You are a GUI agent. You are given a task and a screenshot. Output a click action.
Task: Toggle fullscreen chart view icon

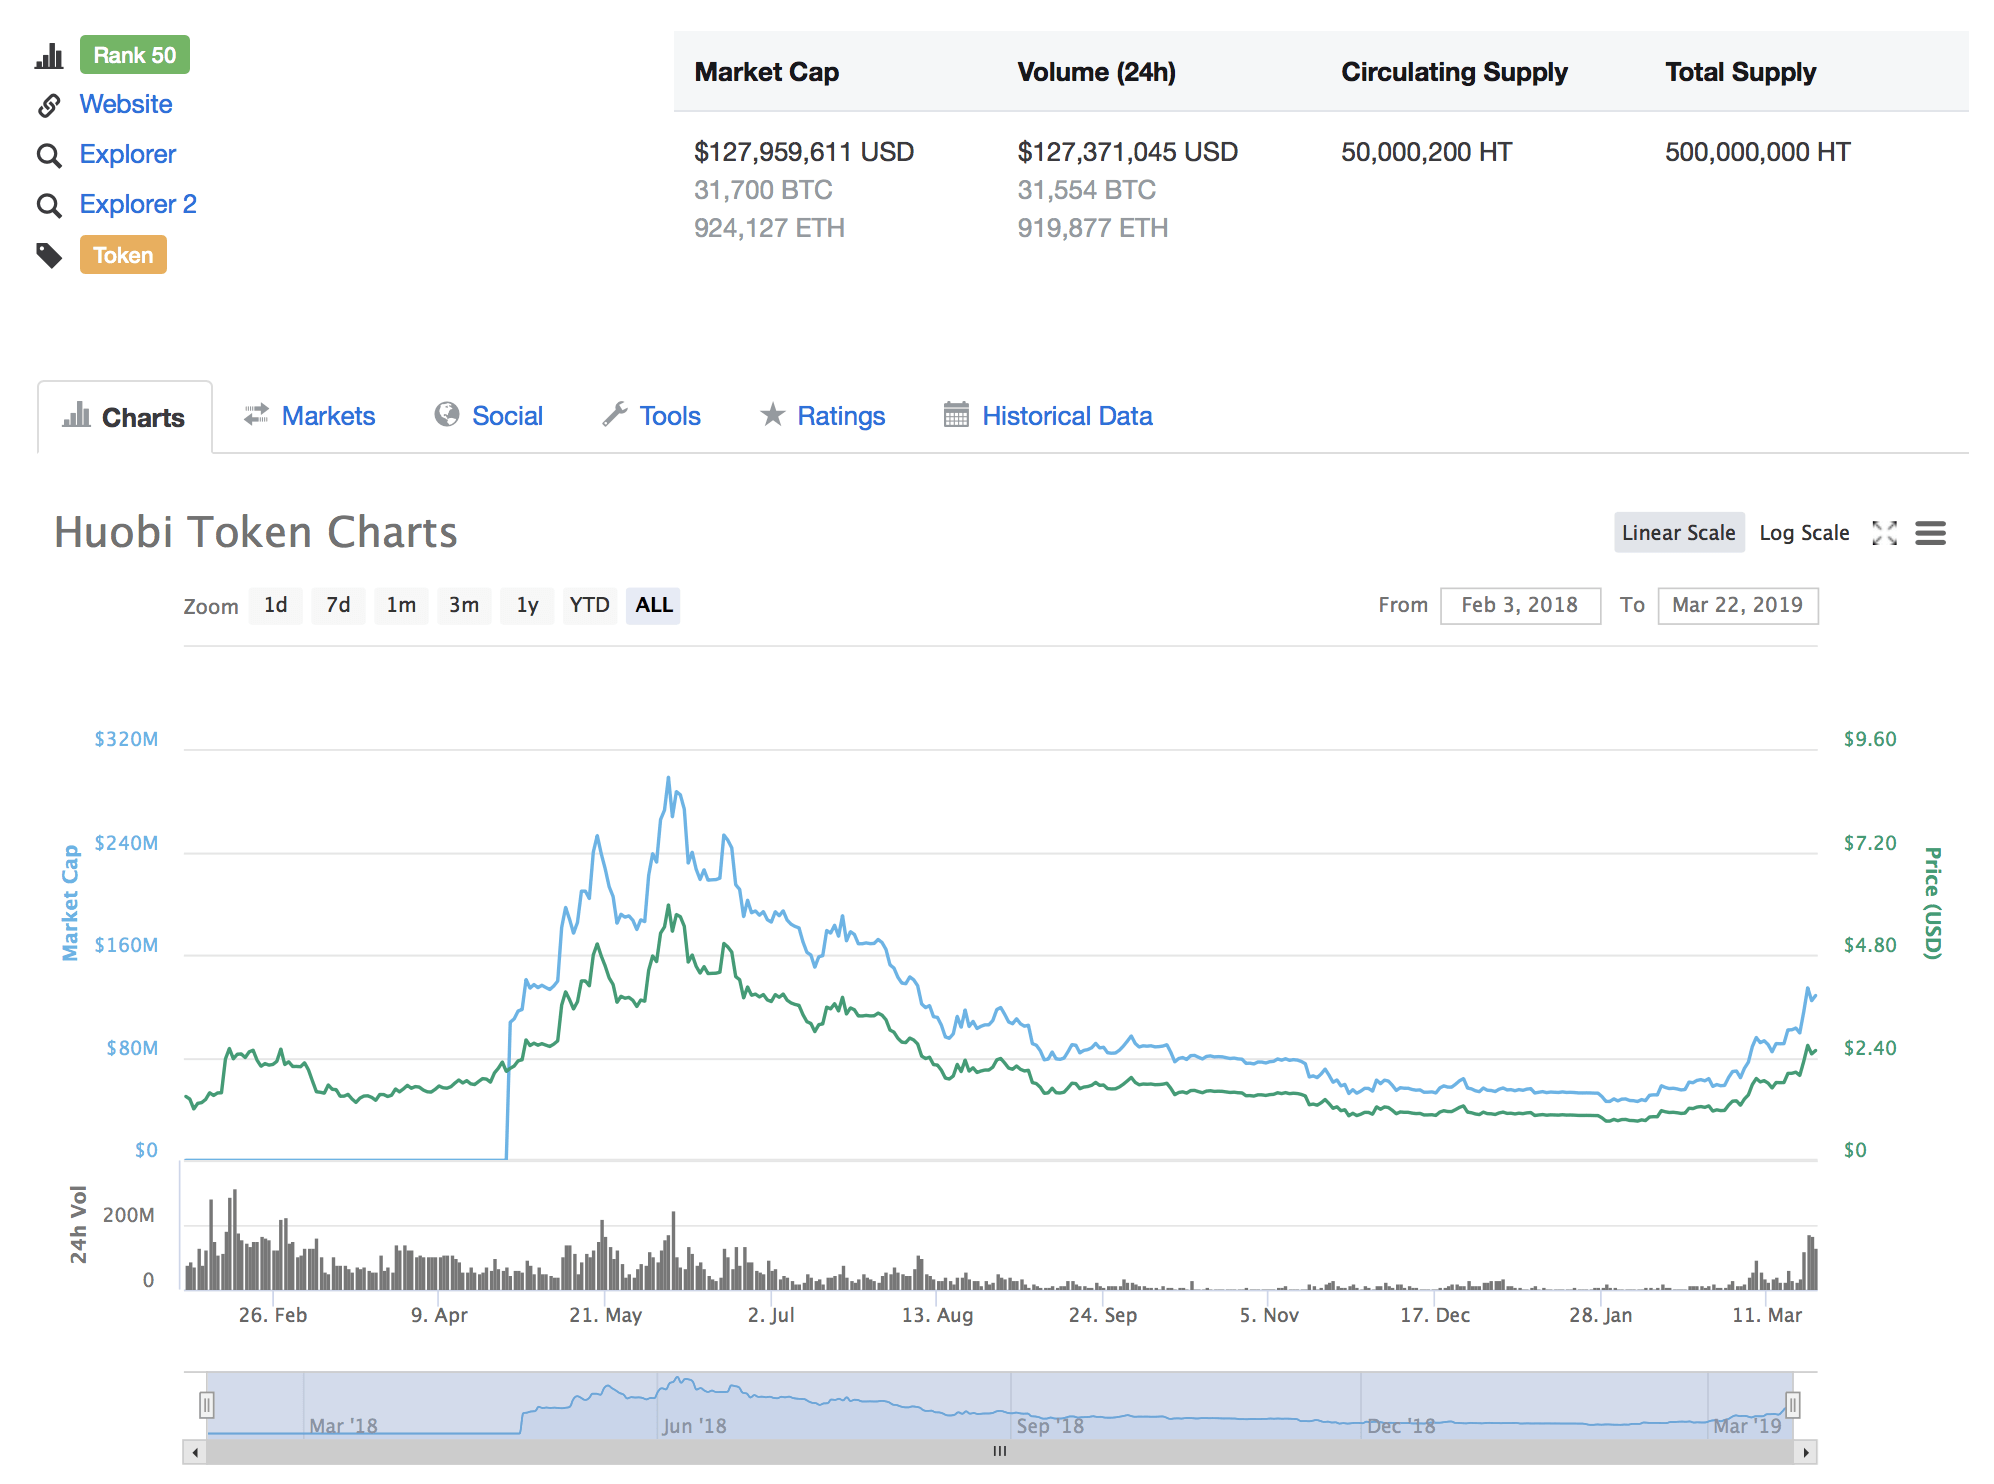(1885, 533)
